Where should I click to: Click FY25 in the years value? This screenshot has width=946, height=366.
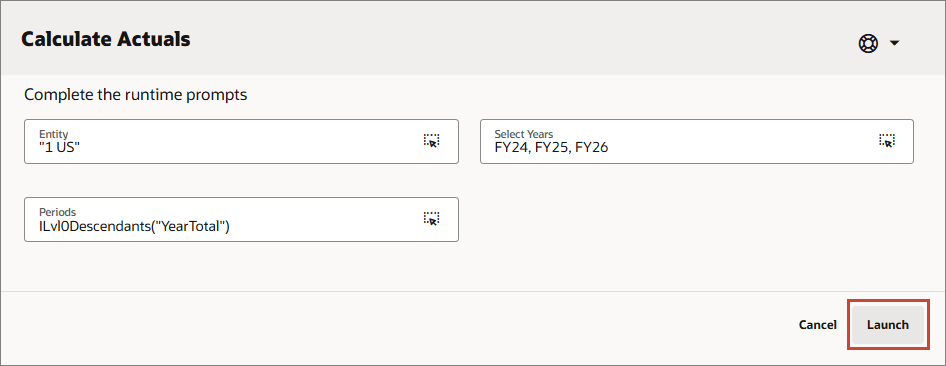(x=551, y=147)
